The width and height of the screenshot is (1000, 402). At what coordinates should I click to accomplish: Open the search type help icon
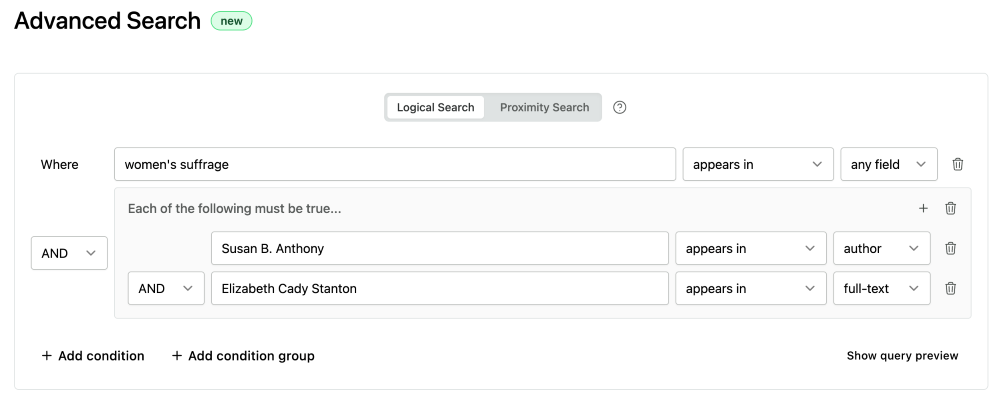tap(619, 108)
